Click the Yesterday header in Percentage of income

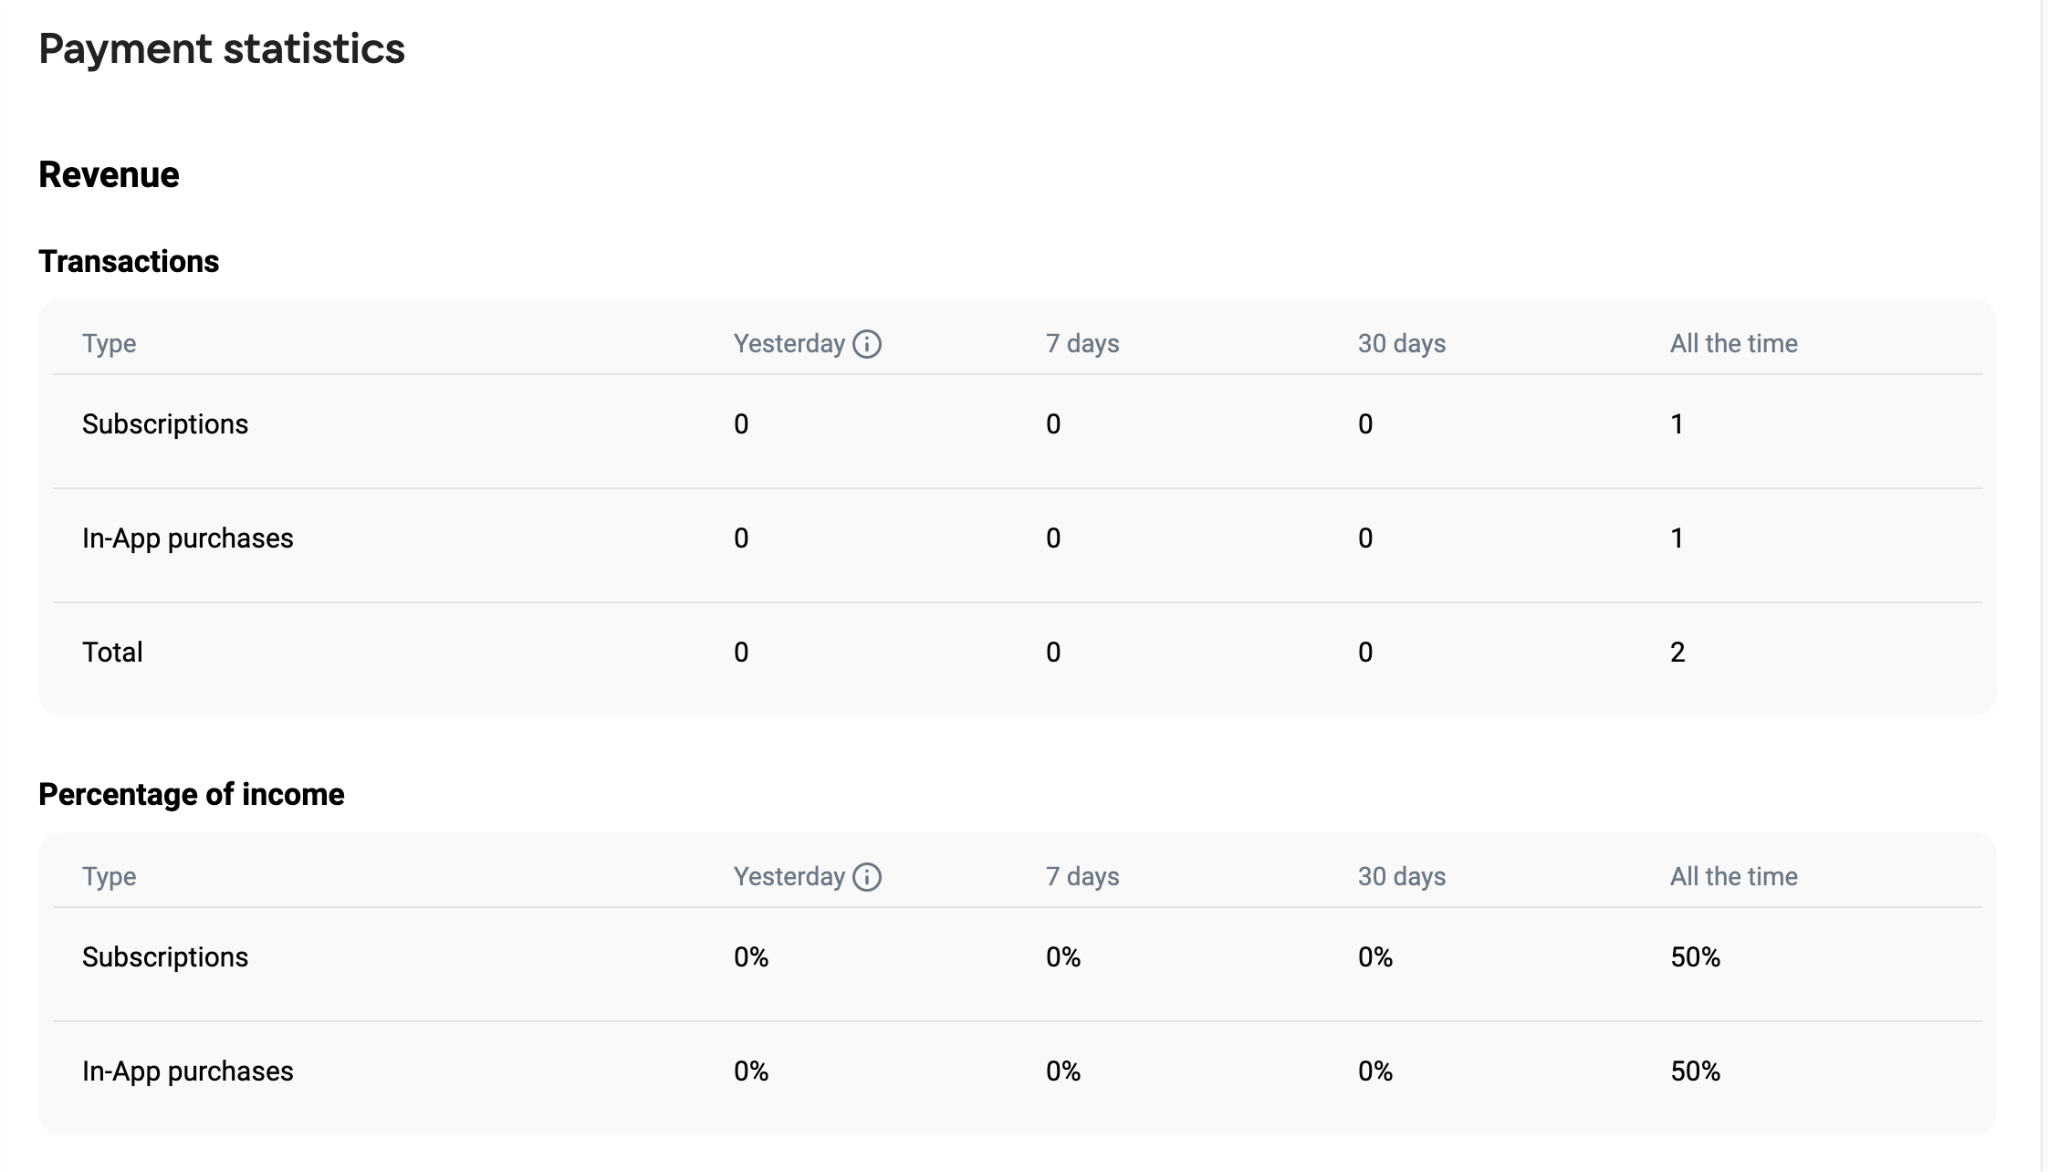point(789,877)
